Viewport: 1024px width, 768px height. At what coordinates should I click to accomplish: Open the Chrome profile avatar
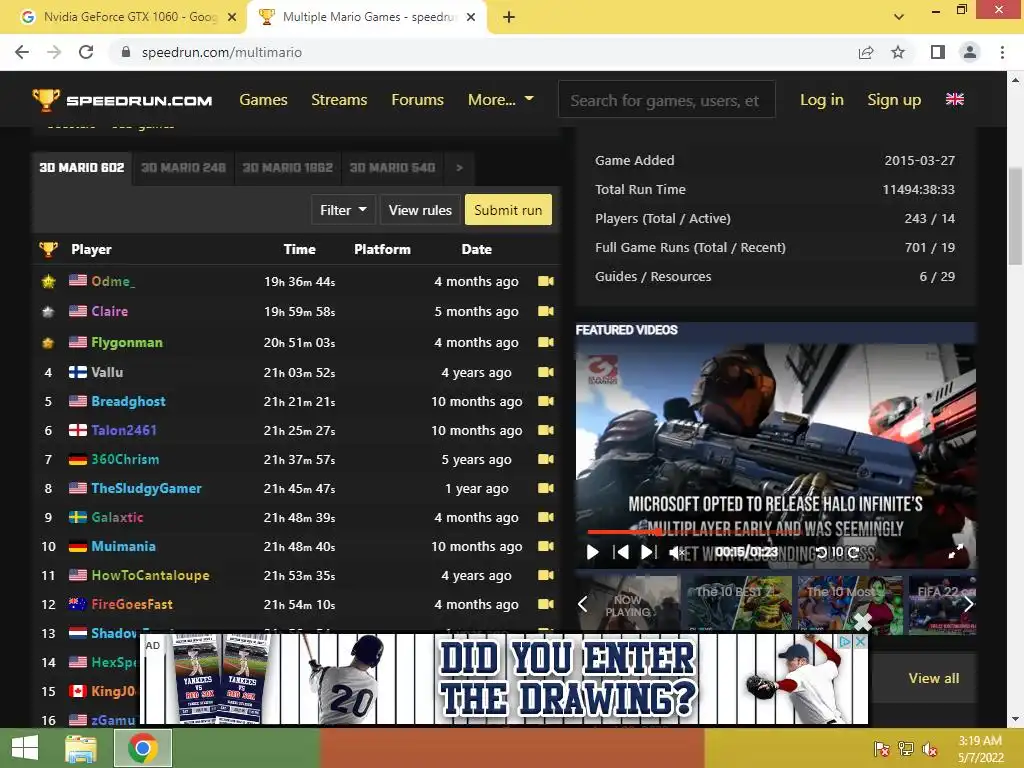[x=970, y=52]
